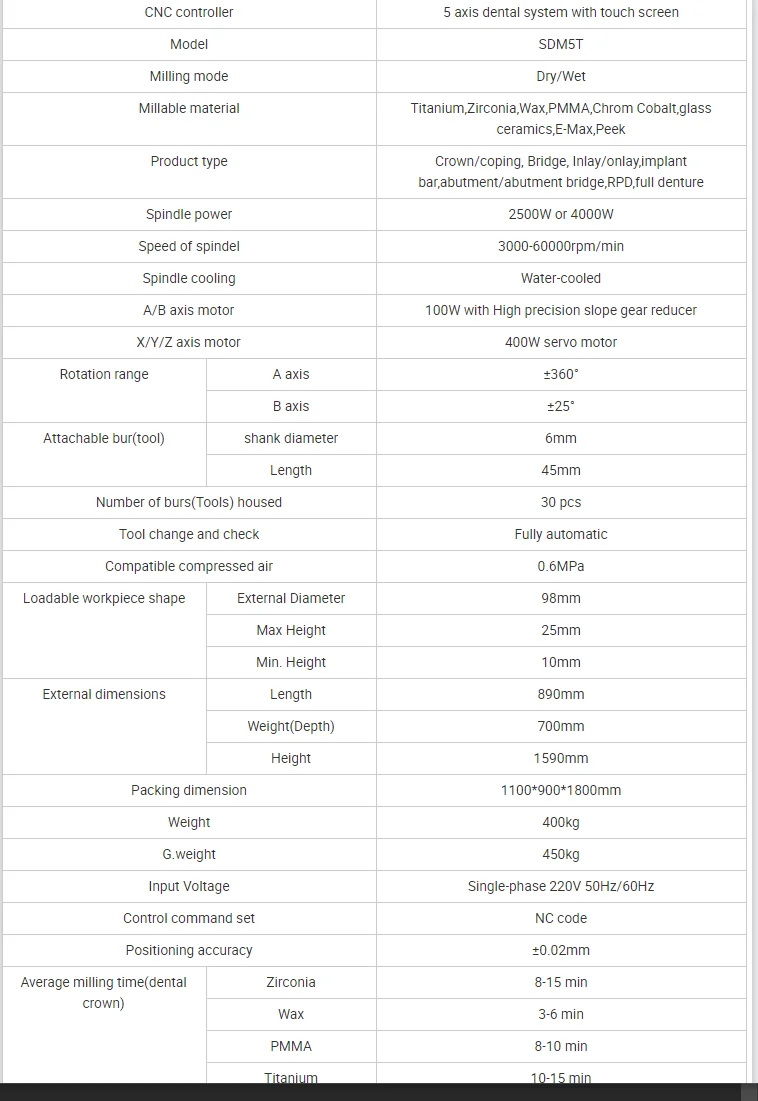Screen dimensions: 758x1101
Task: Select the B axis sub-label cell
Action: click(x=291, y=407)
